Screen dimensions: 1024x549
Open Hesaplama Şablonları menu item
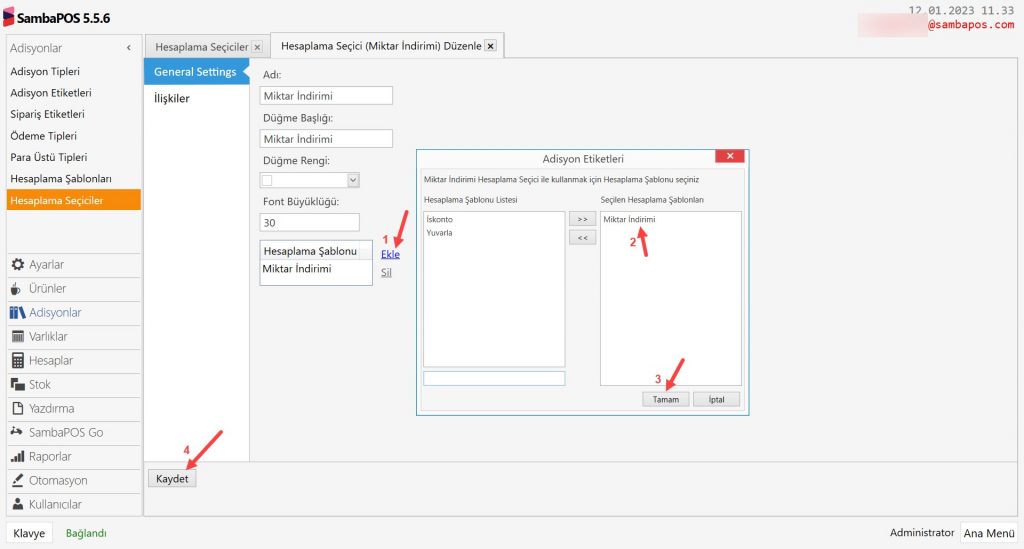61,179
